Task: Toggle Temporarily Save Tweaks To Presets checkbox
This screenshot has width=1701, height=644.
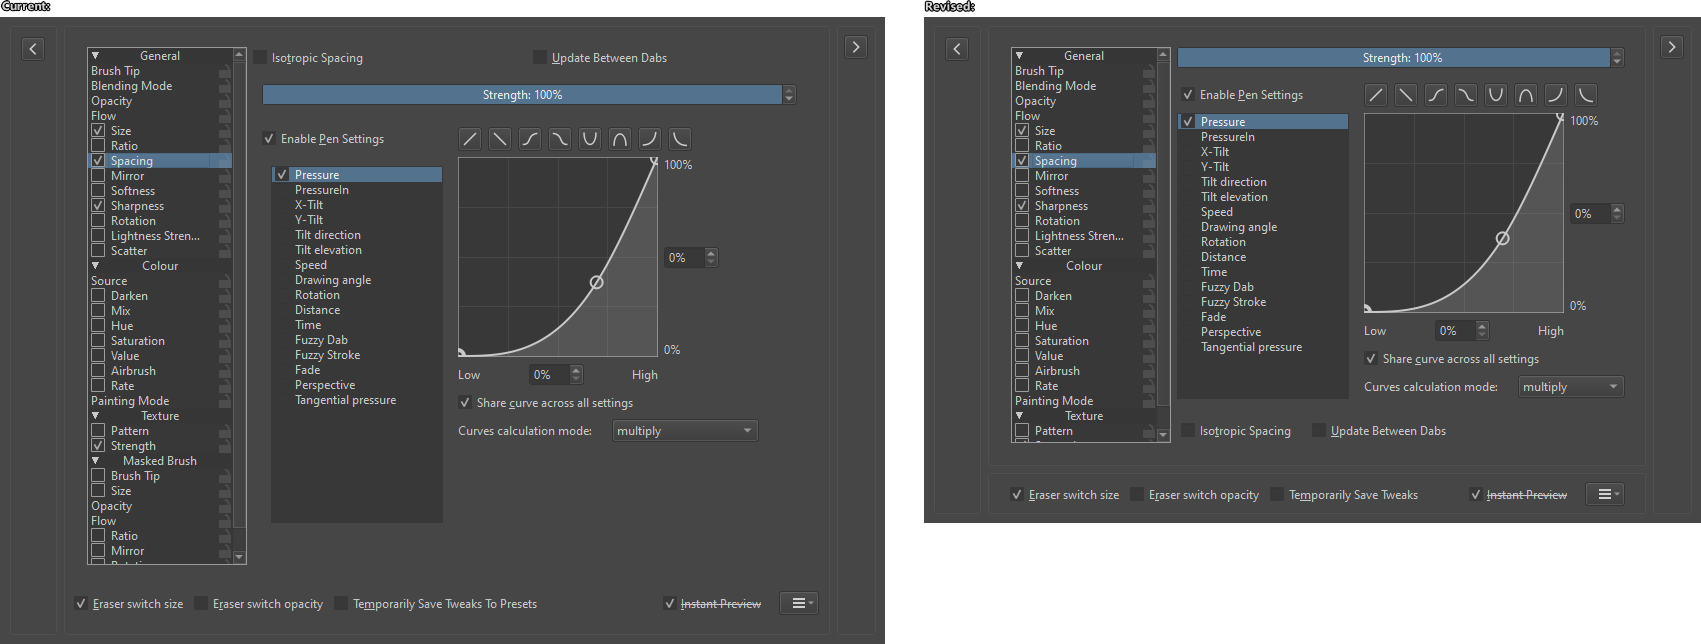Action: point(341,604)
